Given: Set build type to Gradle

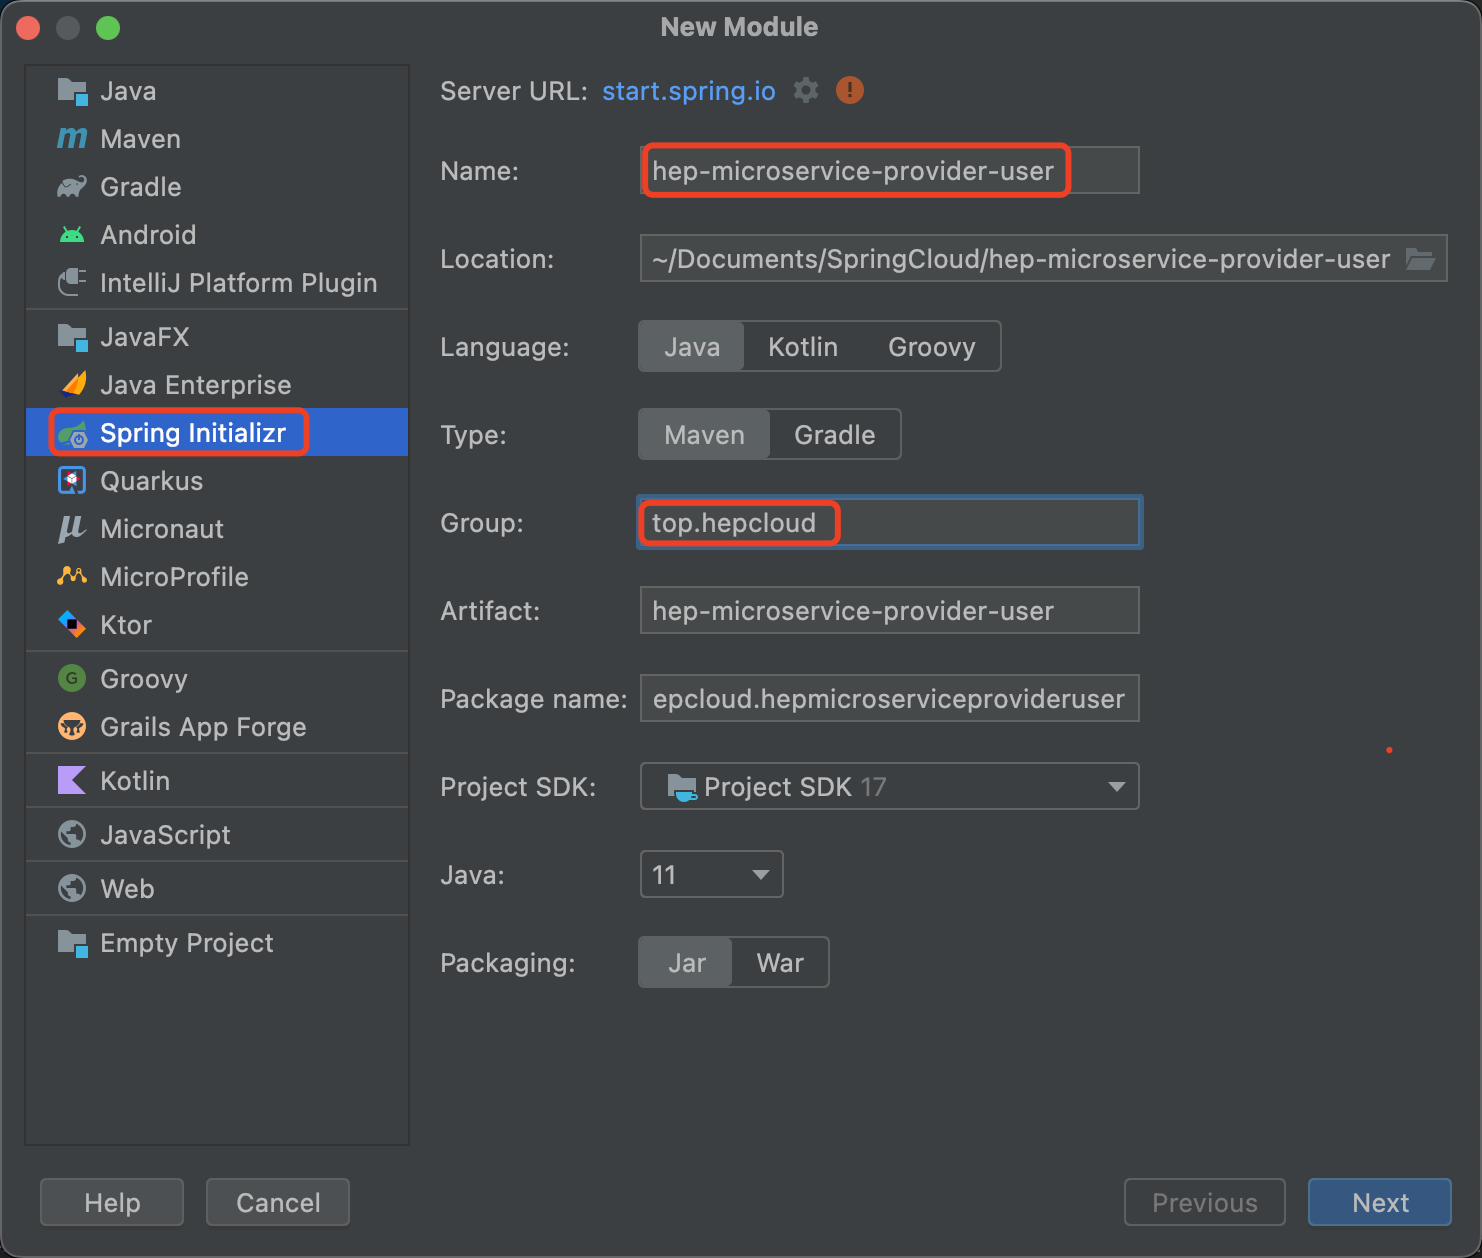Looking at the screenshot, I should pos(834,435).
